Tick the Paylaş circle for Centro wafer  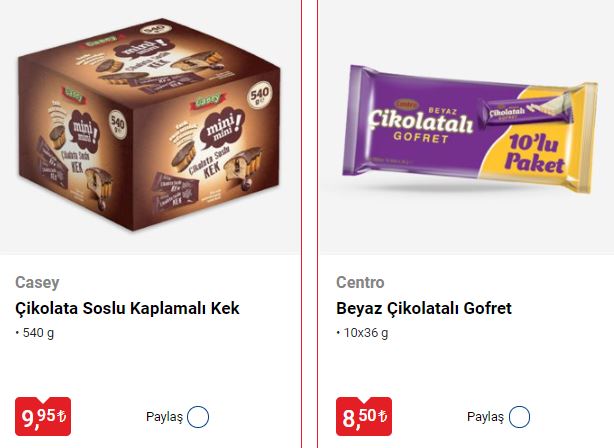(x=519, y=417)
